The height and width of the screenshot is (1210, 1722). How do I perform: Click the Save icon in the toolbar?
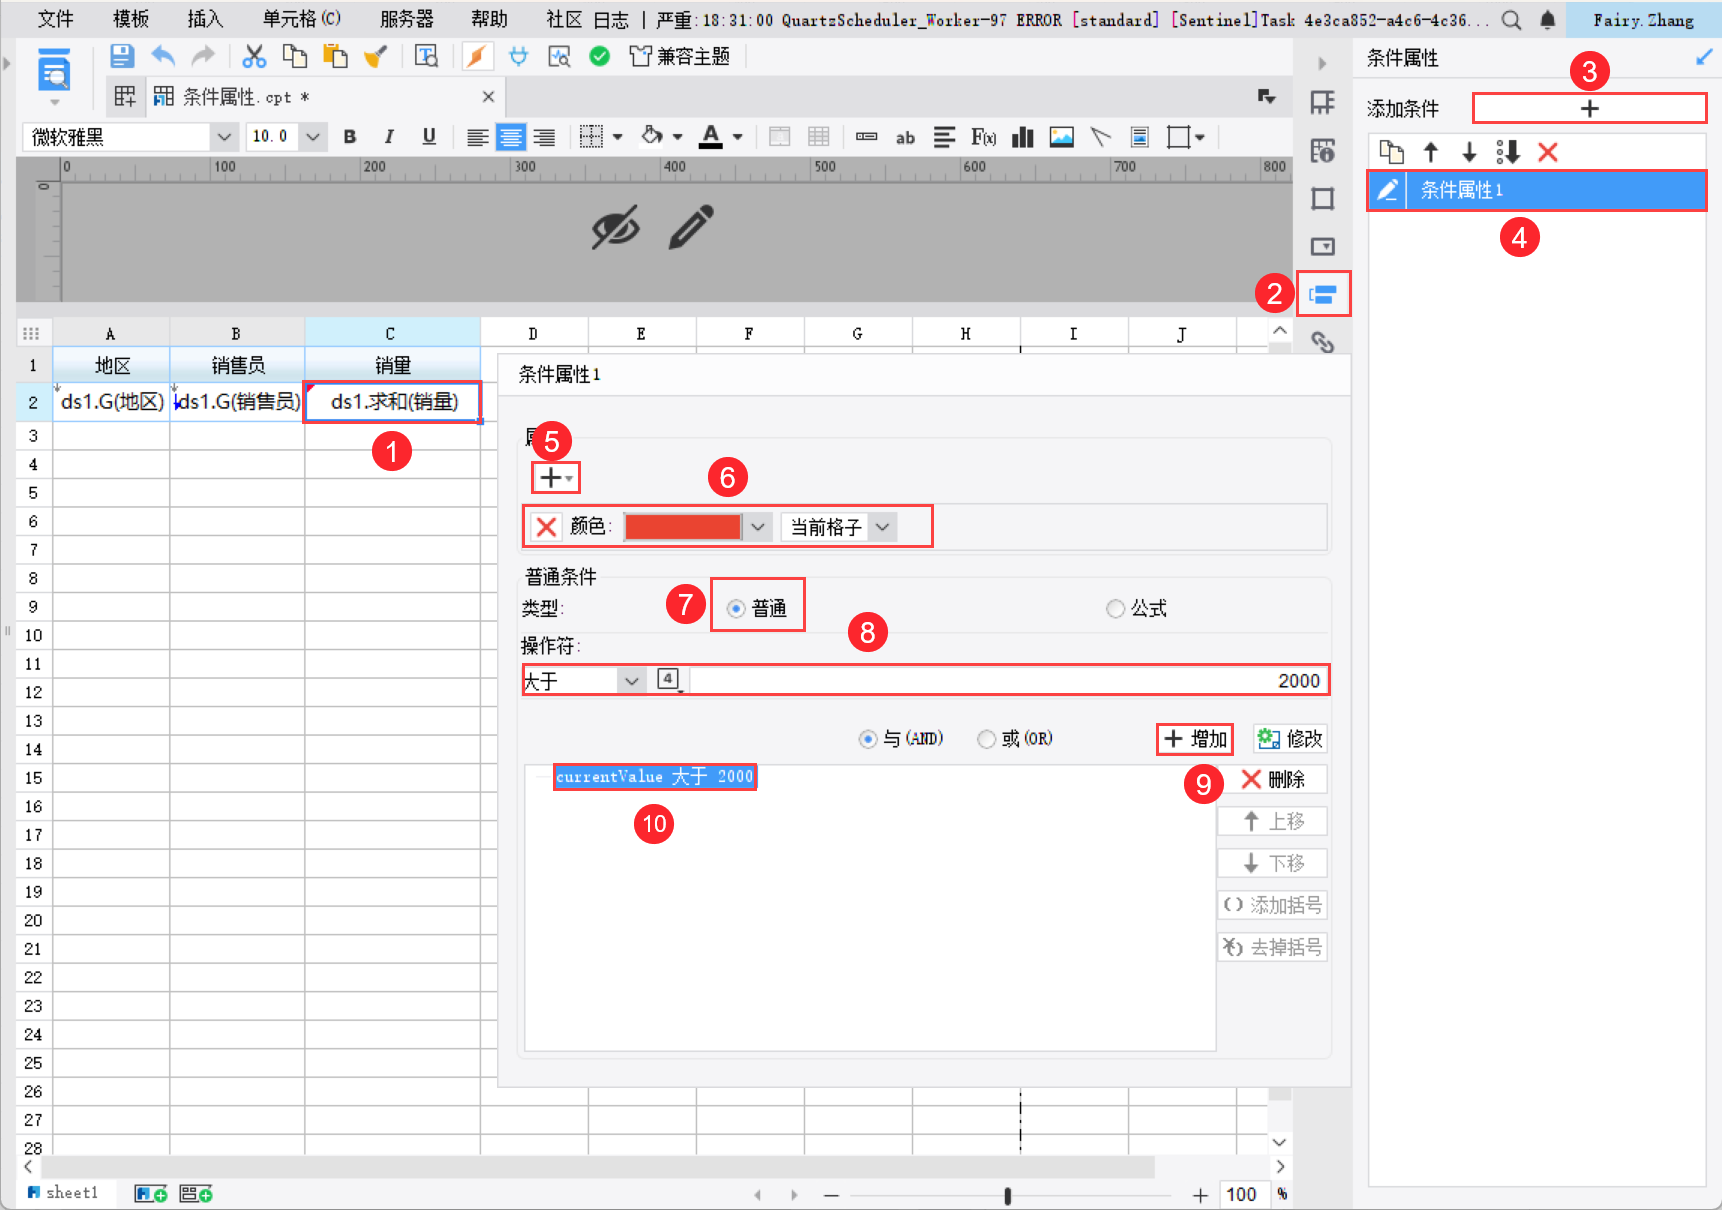point(121,56)
